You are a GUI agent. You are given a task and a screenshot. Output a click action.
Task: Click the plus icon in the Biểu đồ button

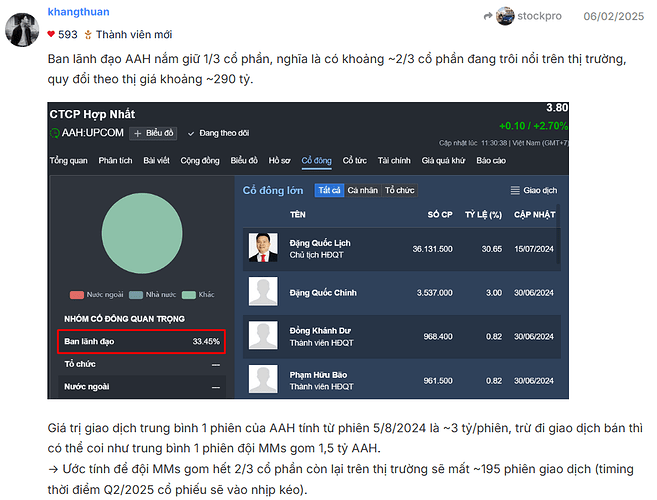pyautogui.click(x=137, y=133)
